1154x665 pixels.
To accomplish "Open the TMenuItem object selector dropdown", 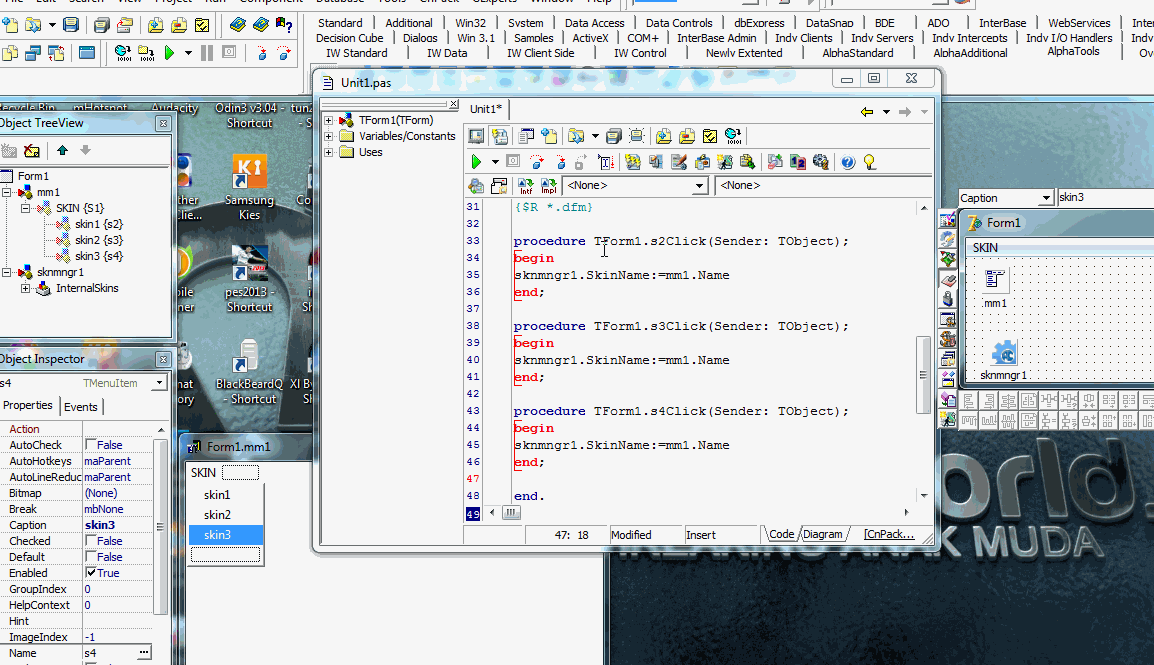I will [x=159, y=383].
